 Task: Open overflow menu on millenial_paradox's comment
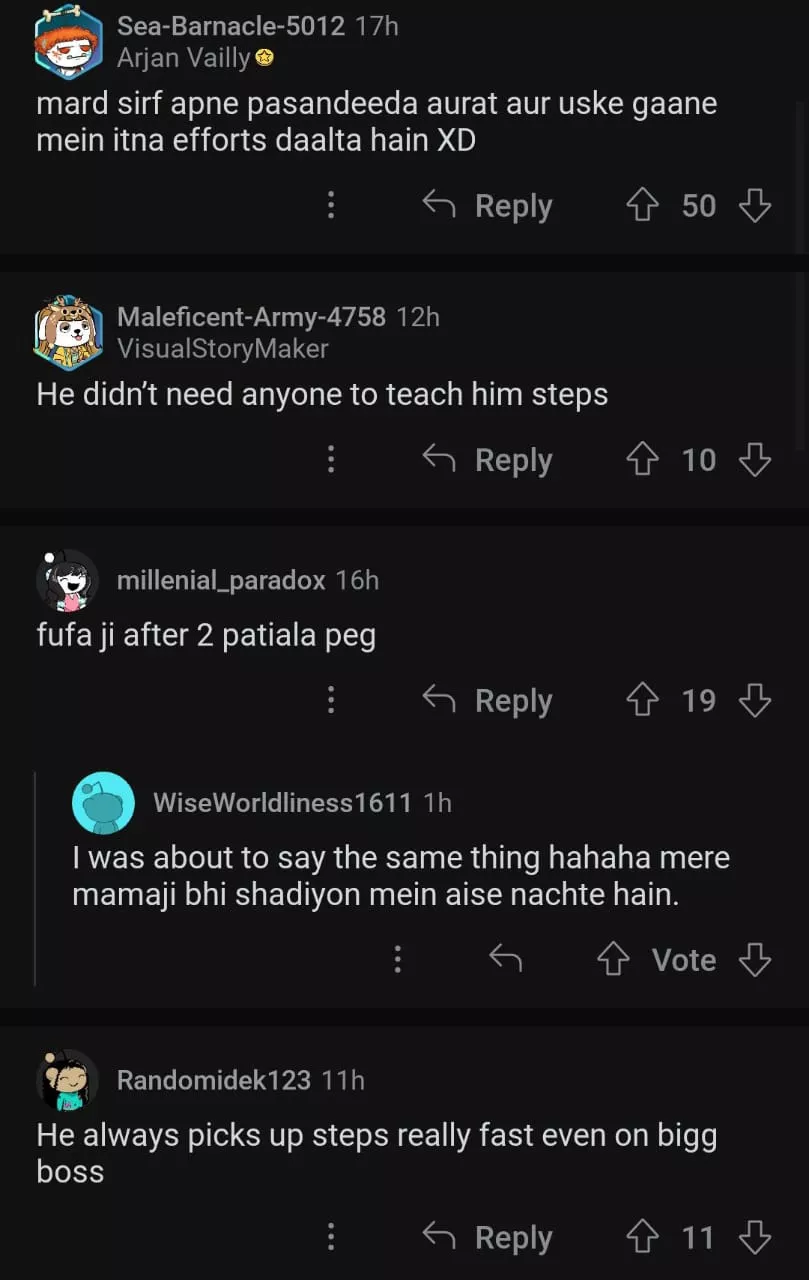(x=331, y=701)
